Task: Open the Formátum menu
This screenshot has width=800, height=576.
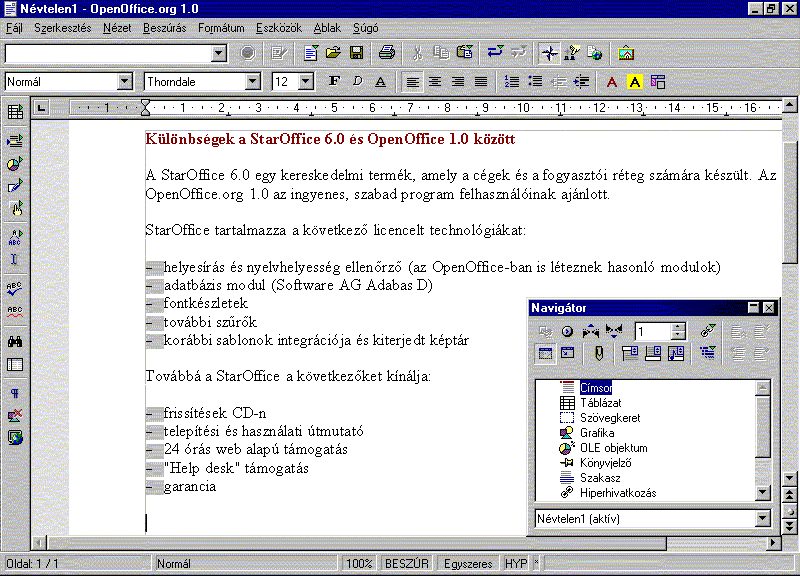Action: coord(221,28)
